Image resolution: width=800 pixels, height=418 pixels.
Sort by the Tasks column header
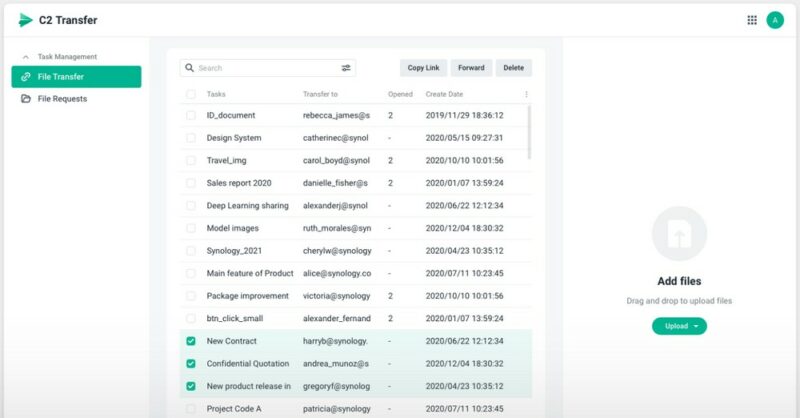pyautogui.click(x=216, y=94)
